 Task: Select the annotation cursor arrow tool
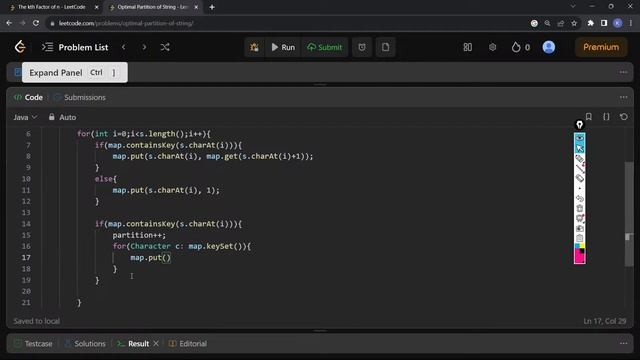[x=580, y=148]
